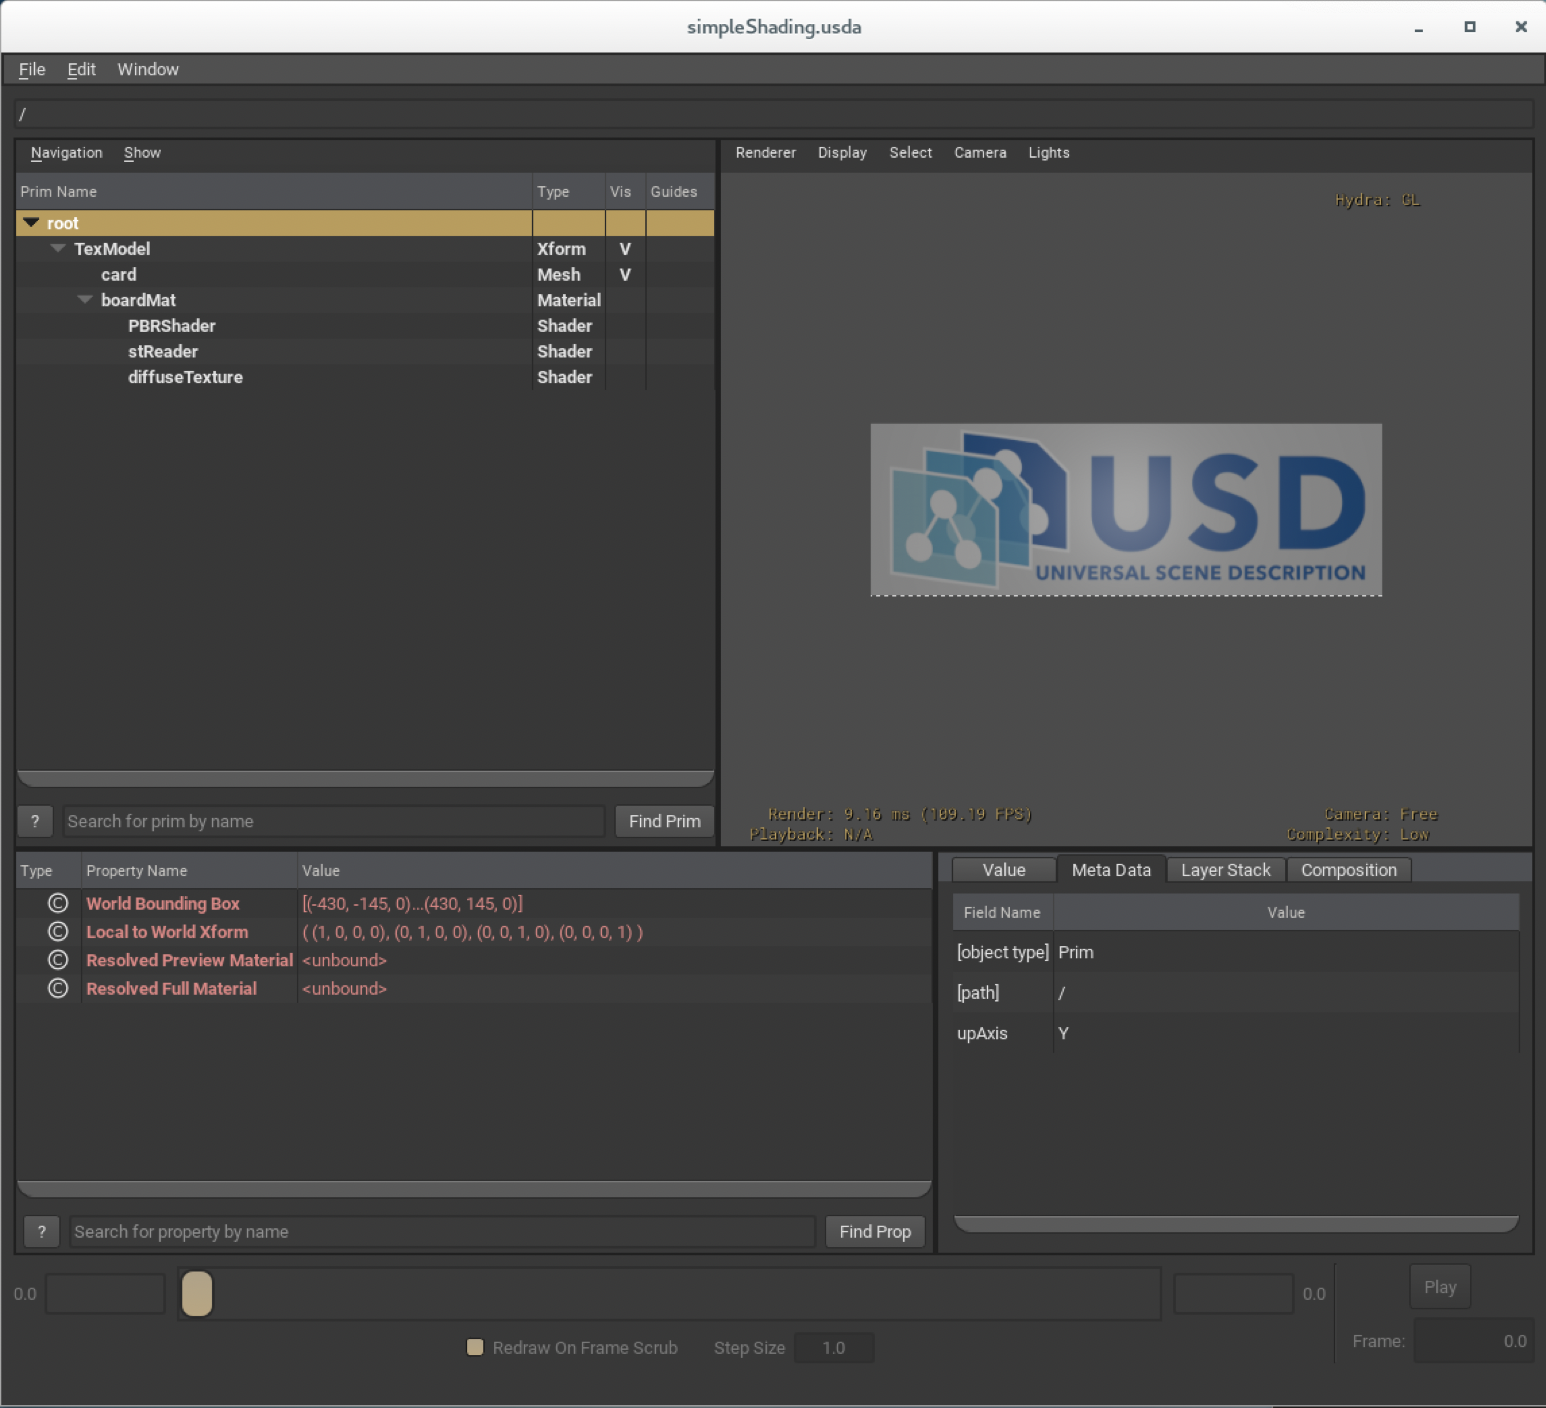
Task: Select the stReader shader prim
Action: (365, 352)
